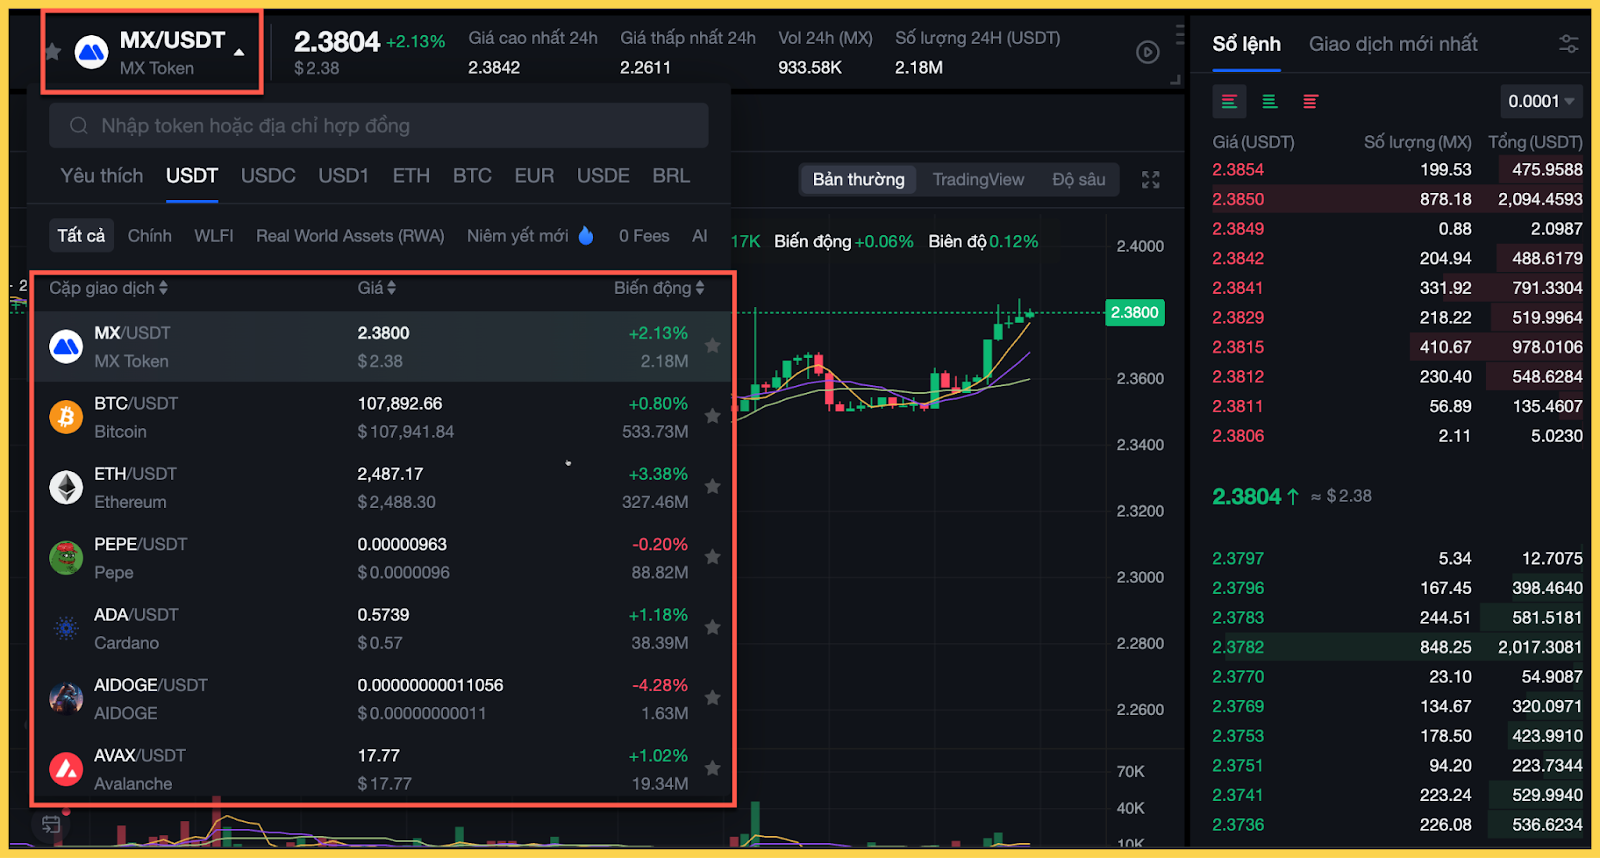Show sell orders only layout
Screen dimensions: 1600x858
pos(1310,101)
